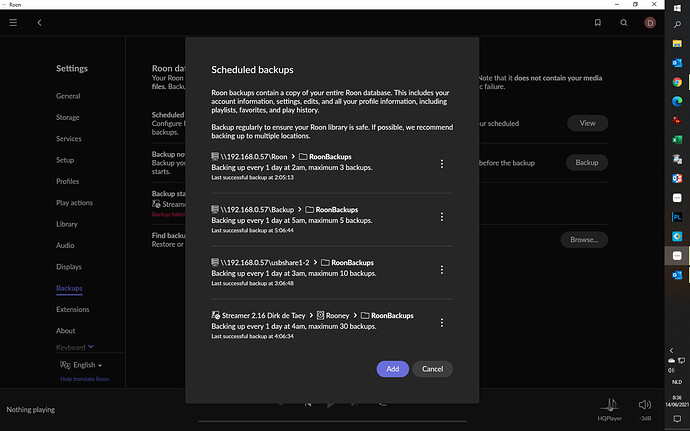Open Storage settings section
Image resolution: width=690 pixels, height=431 pixels.
pyautogui.click(x=68, y=117)
